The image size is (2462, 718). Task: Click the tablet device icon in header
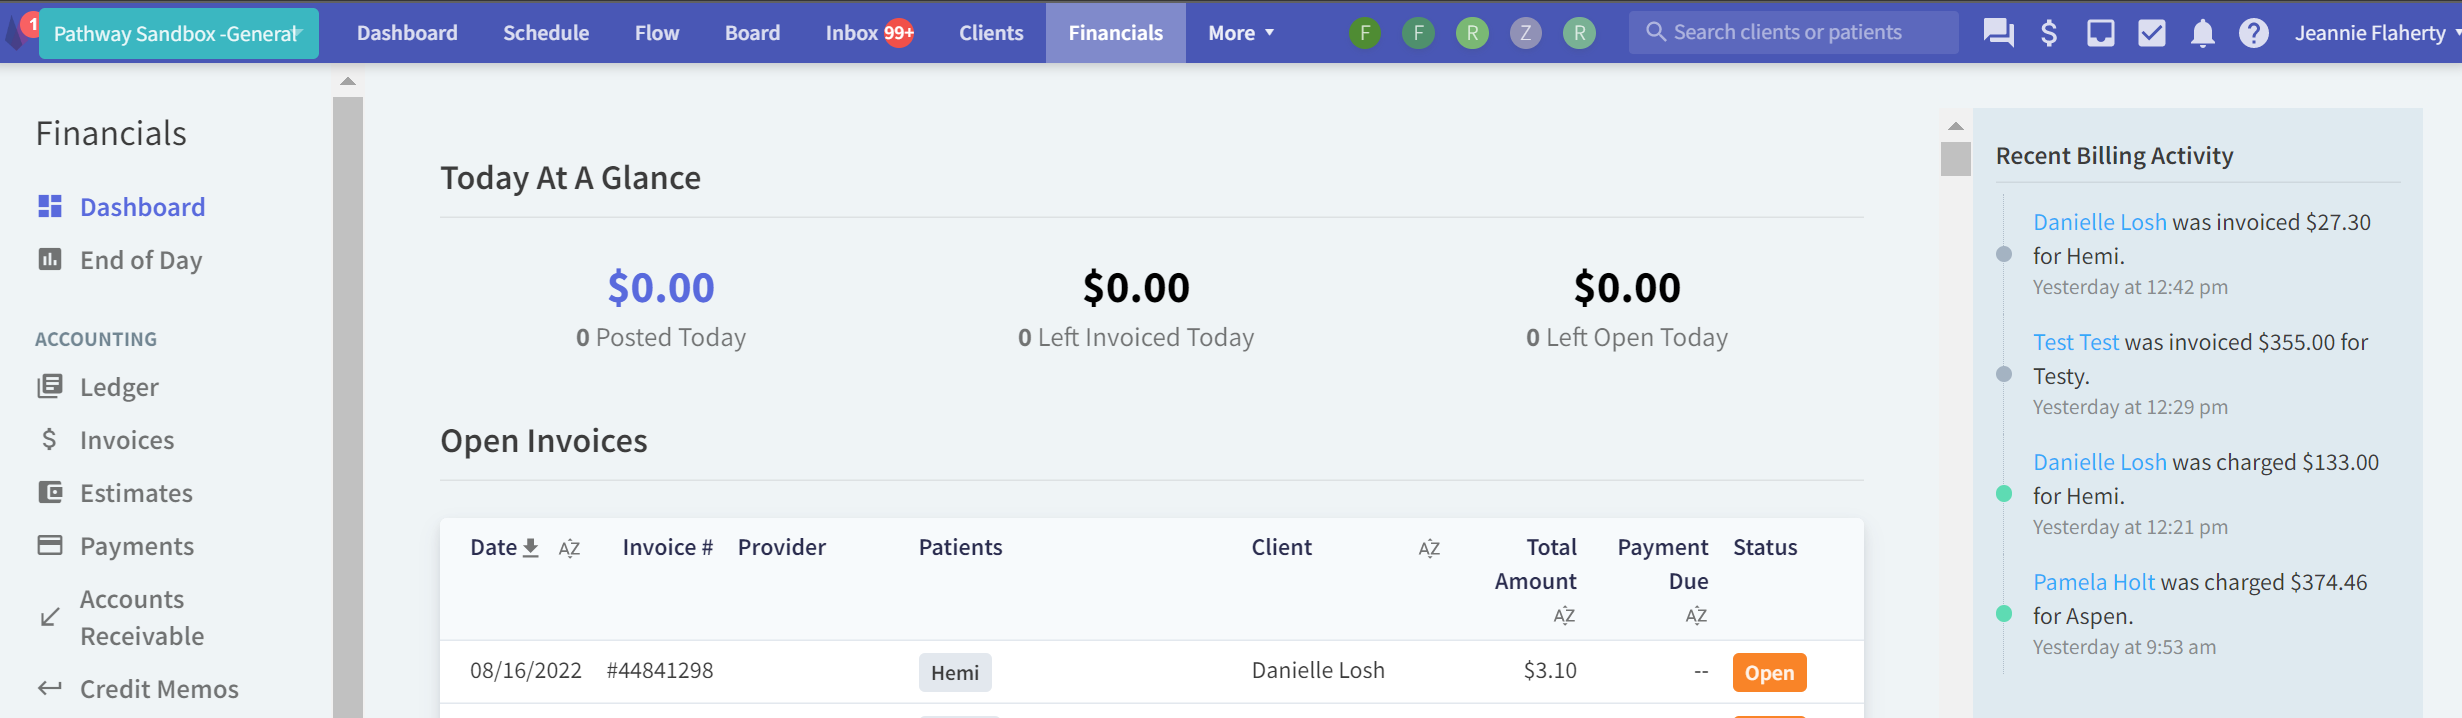(2100, 33)
